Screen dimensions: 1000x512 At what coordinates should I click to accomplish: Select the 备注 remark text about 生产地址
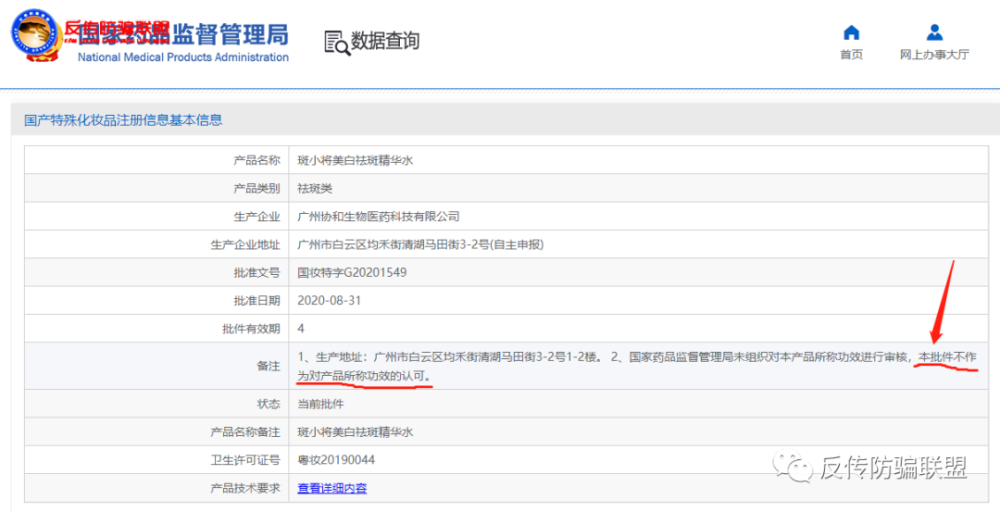click(636, 367)
